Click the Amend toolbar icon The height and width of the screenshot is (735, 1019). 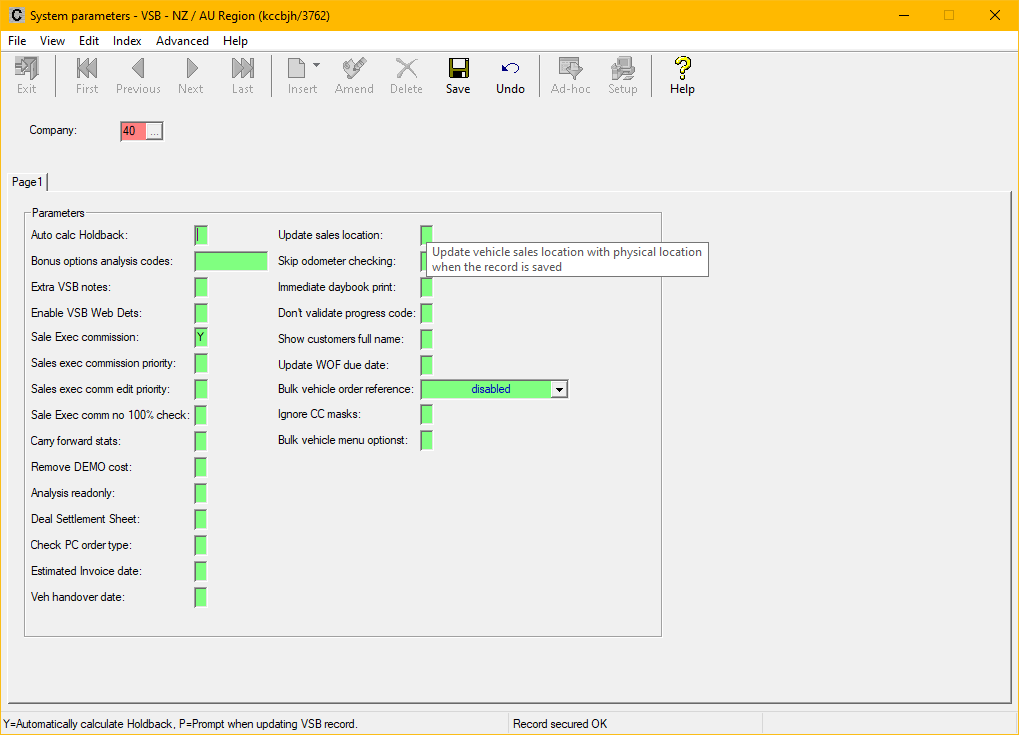[354, 76]
